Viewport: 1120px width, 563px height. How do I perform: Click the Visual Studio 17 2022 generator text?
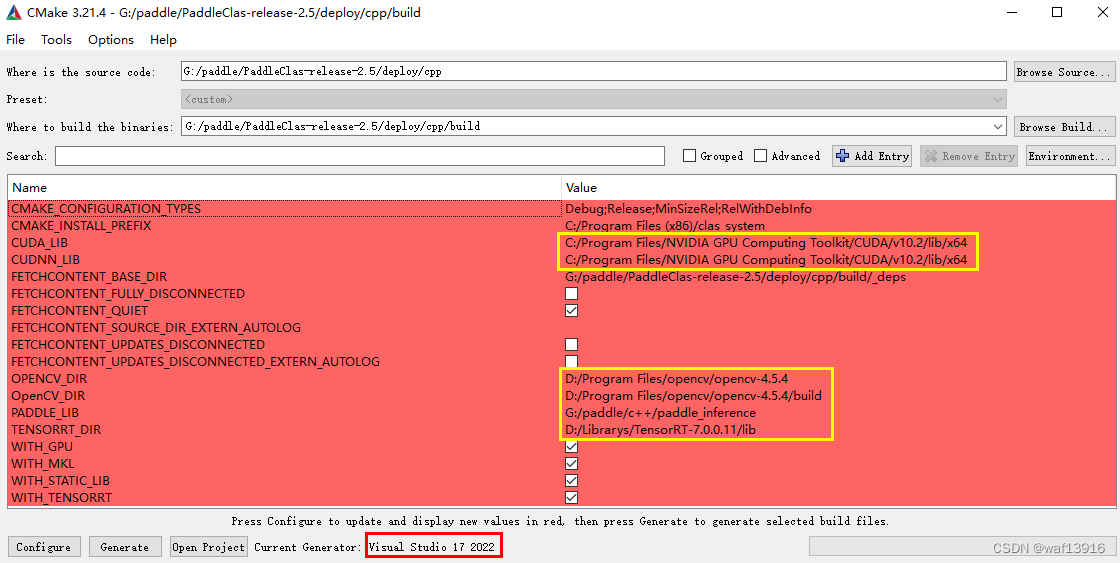pyautogui.click(x=431, y=547)
